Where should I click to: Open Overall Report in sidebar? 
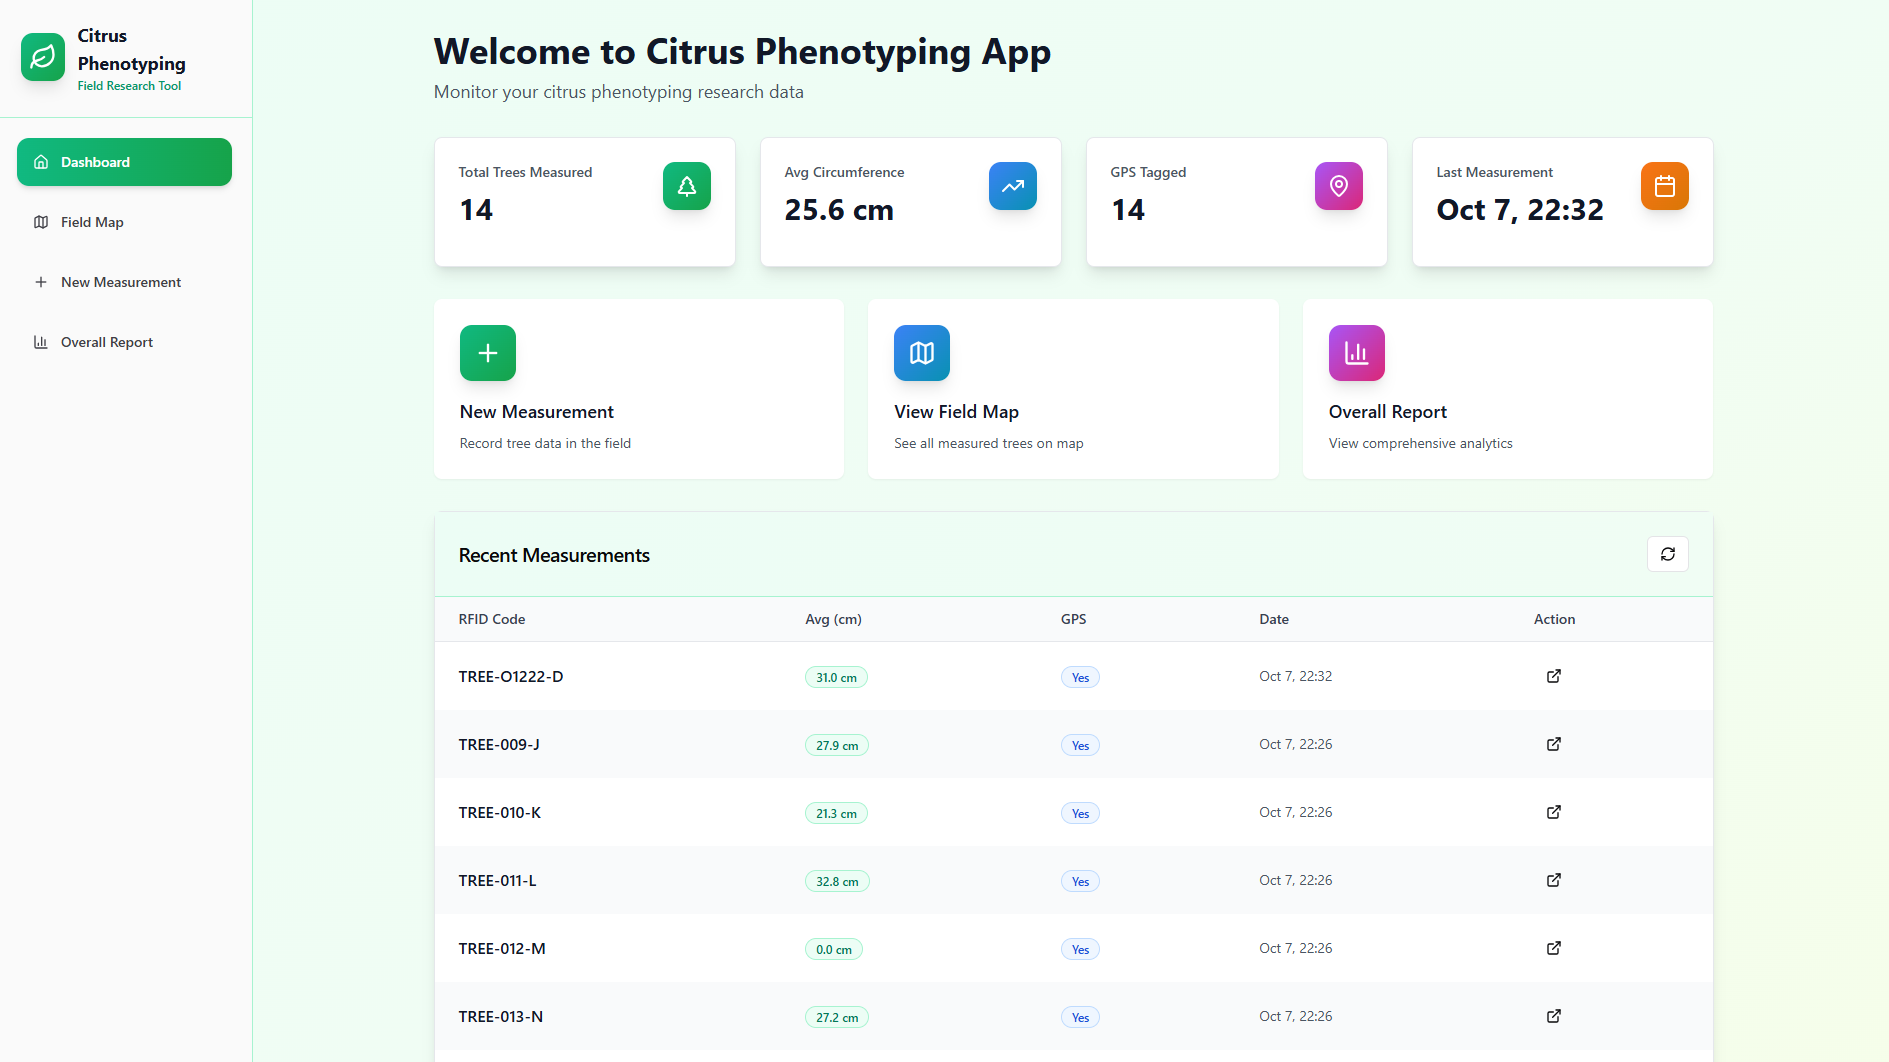[124, 342]
